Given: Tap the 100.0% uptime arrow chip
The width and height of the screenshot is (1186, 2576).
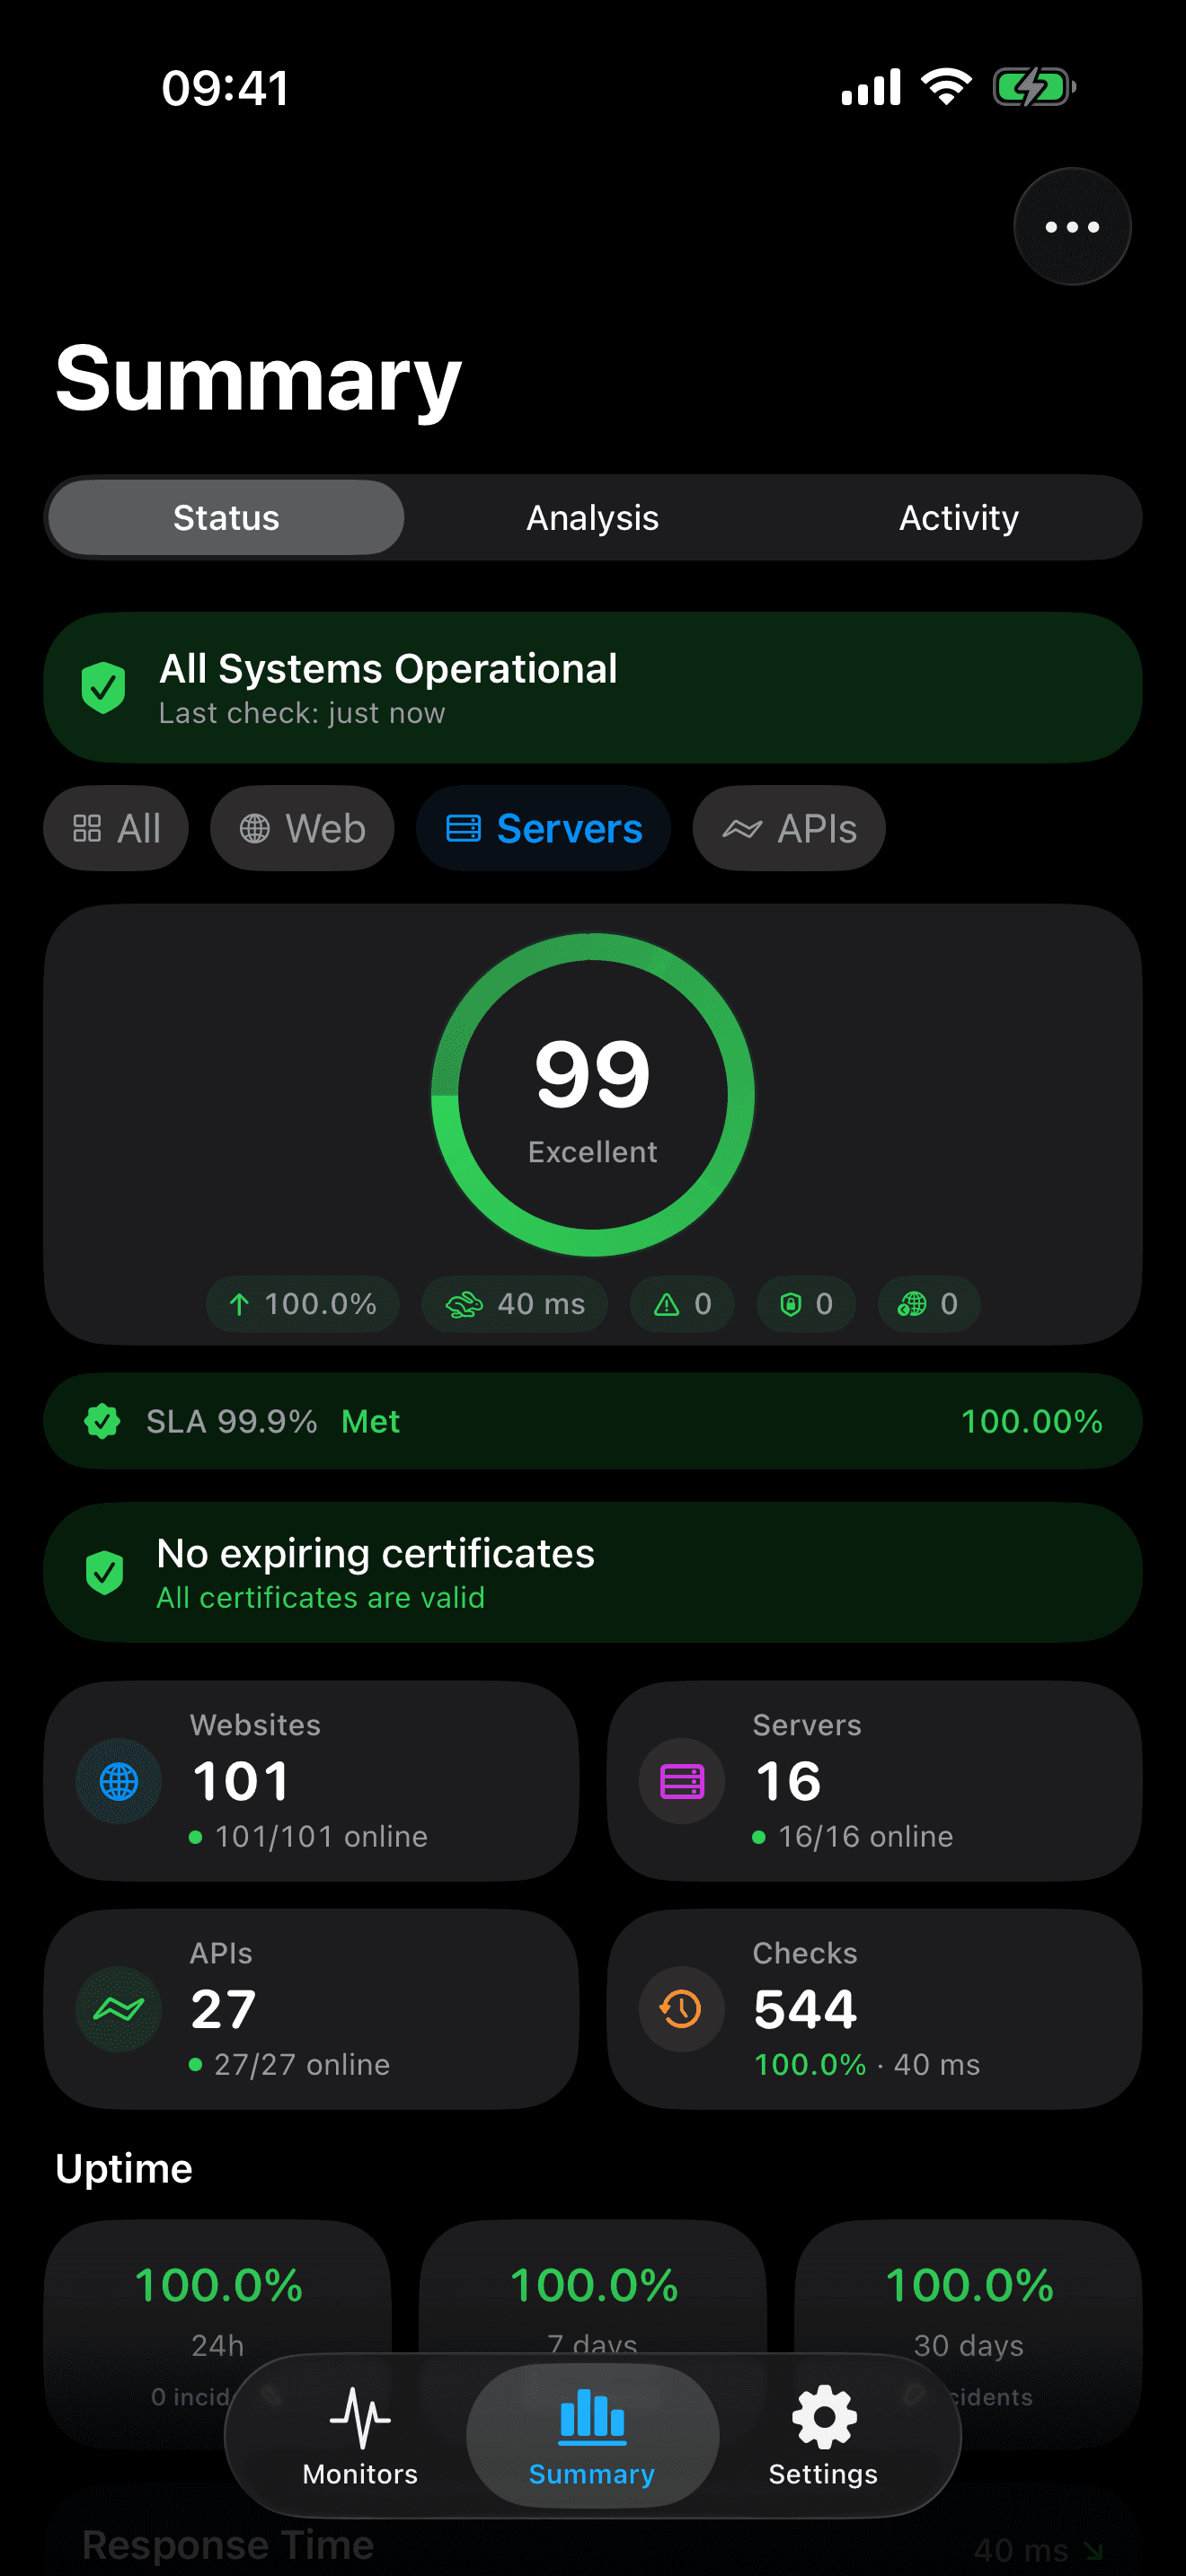Looking at the screenshot, I should [x=302, y=1304].
